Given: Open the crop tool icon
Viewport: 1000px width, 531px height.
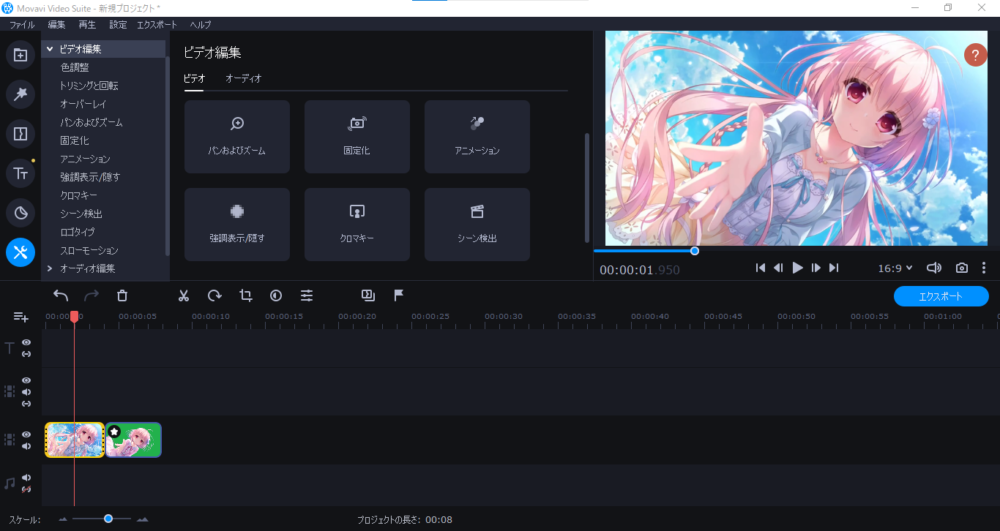Looking at the screenshot, I should pyautogui.click(x=246, y=295).
